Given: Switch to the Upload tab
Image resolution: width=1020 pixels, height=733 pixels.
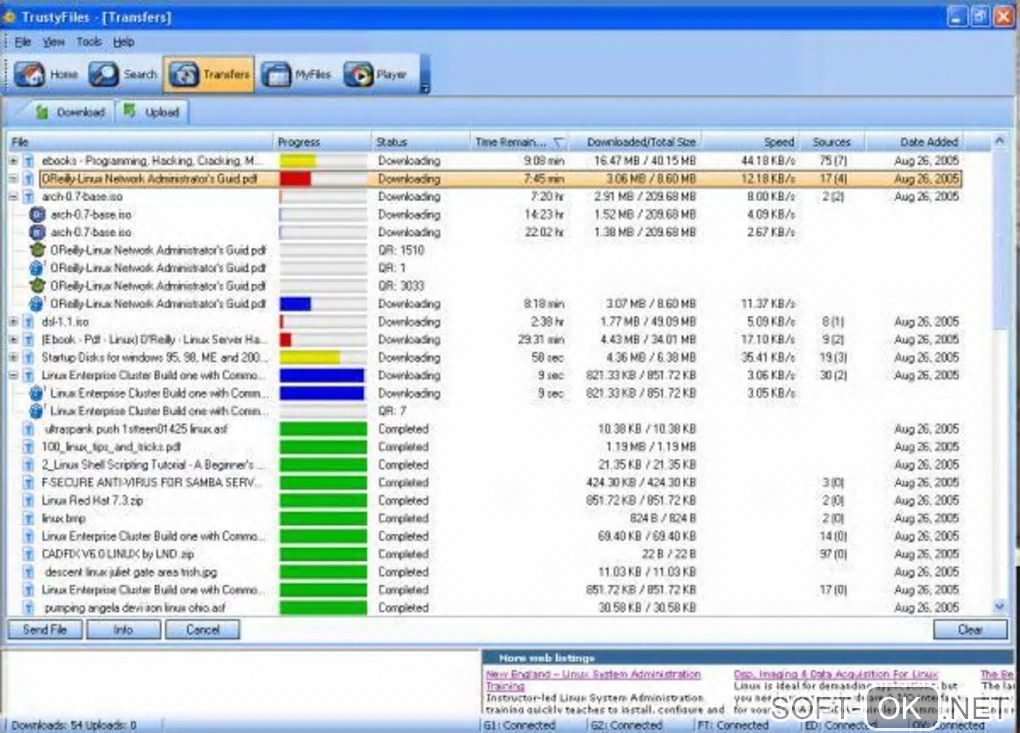Looking at the screenshot, I should pyautogui.click(x=152, y=112).
